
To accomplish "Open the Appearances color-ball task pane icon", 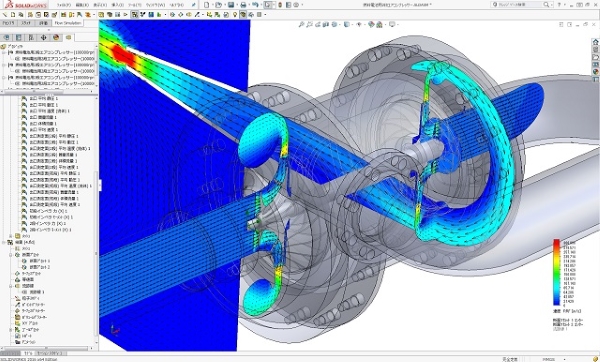I will coord(595,72).
